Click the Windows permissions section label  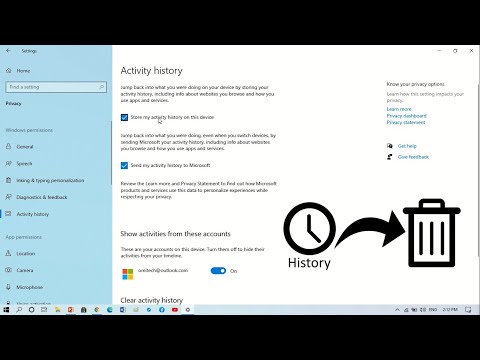coord(29,130)
